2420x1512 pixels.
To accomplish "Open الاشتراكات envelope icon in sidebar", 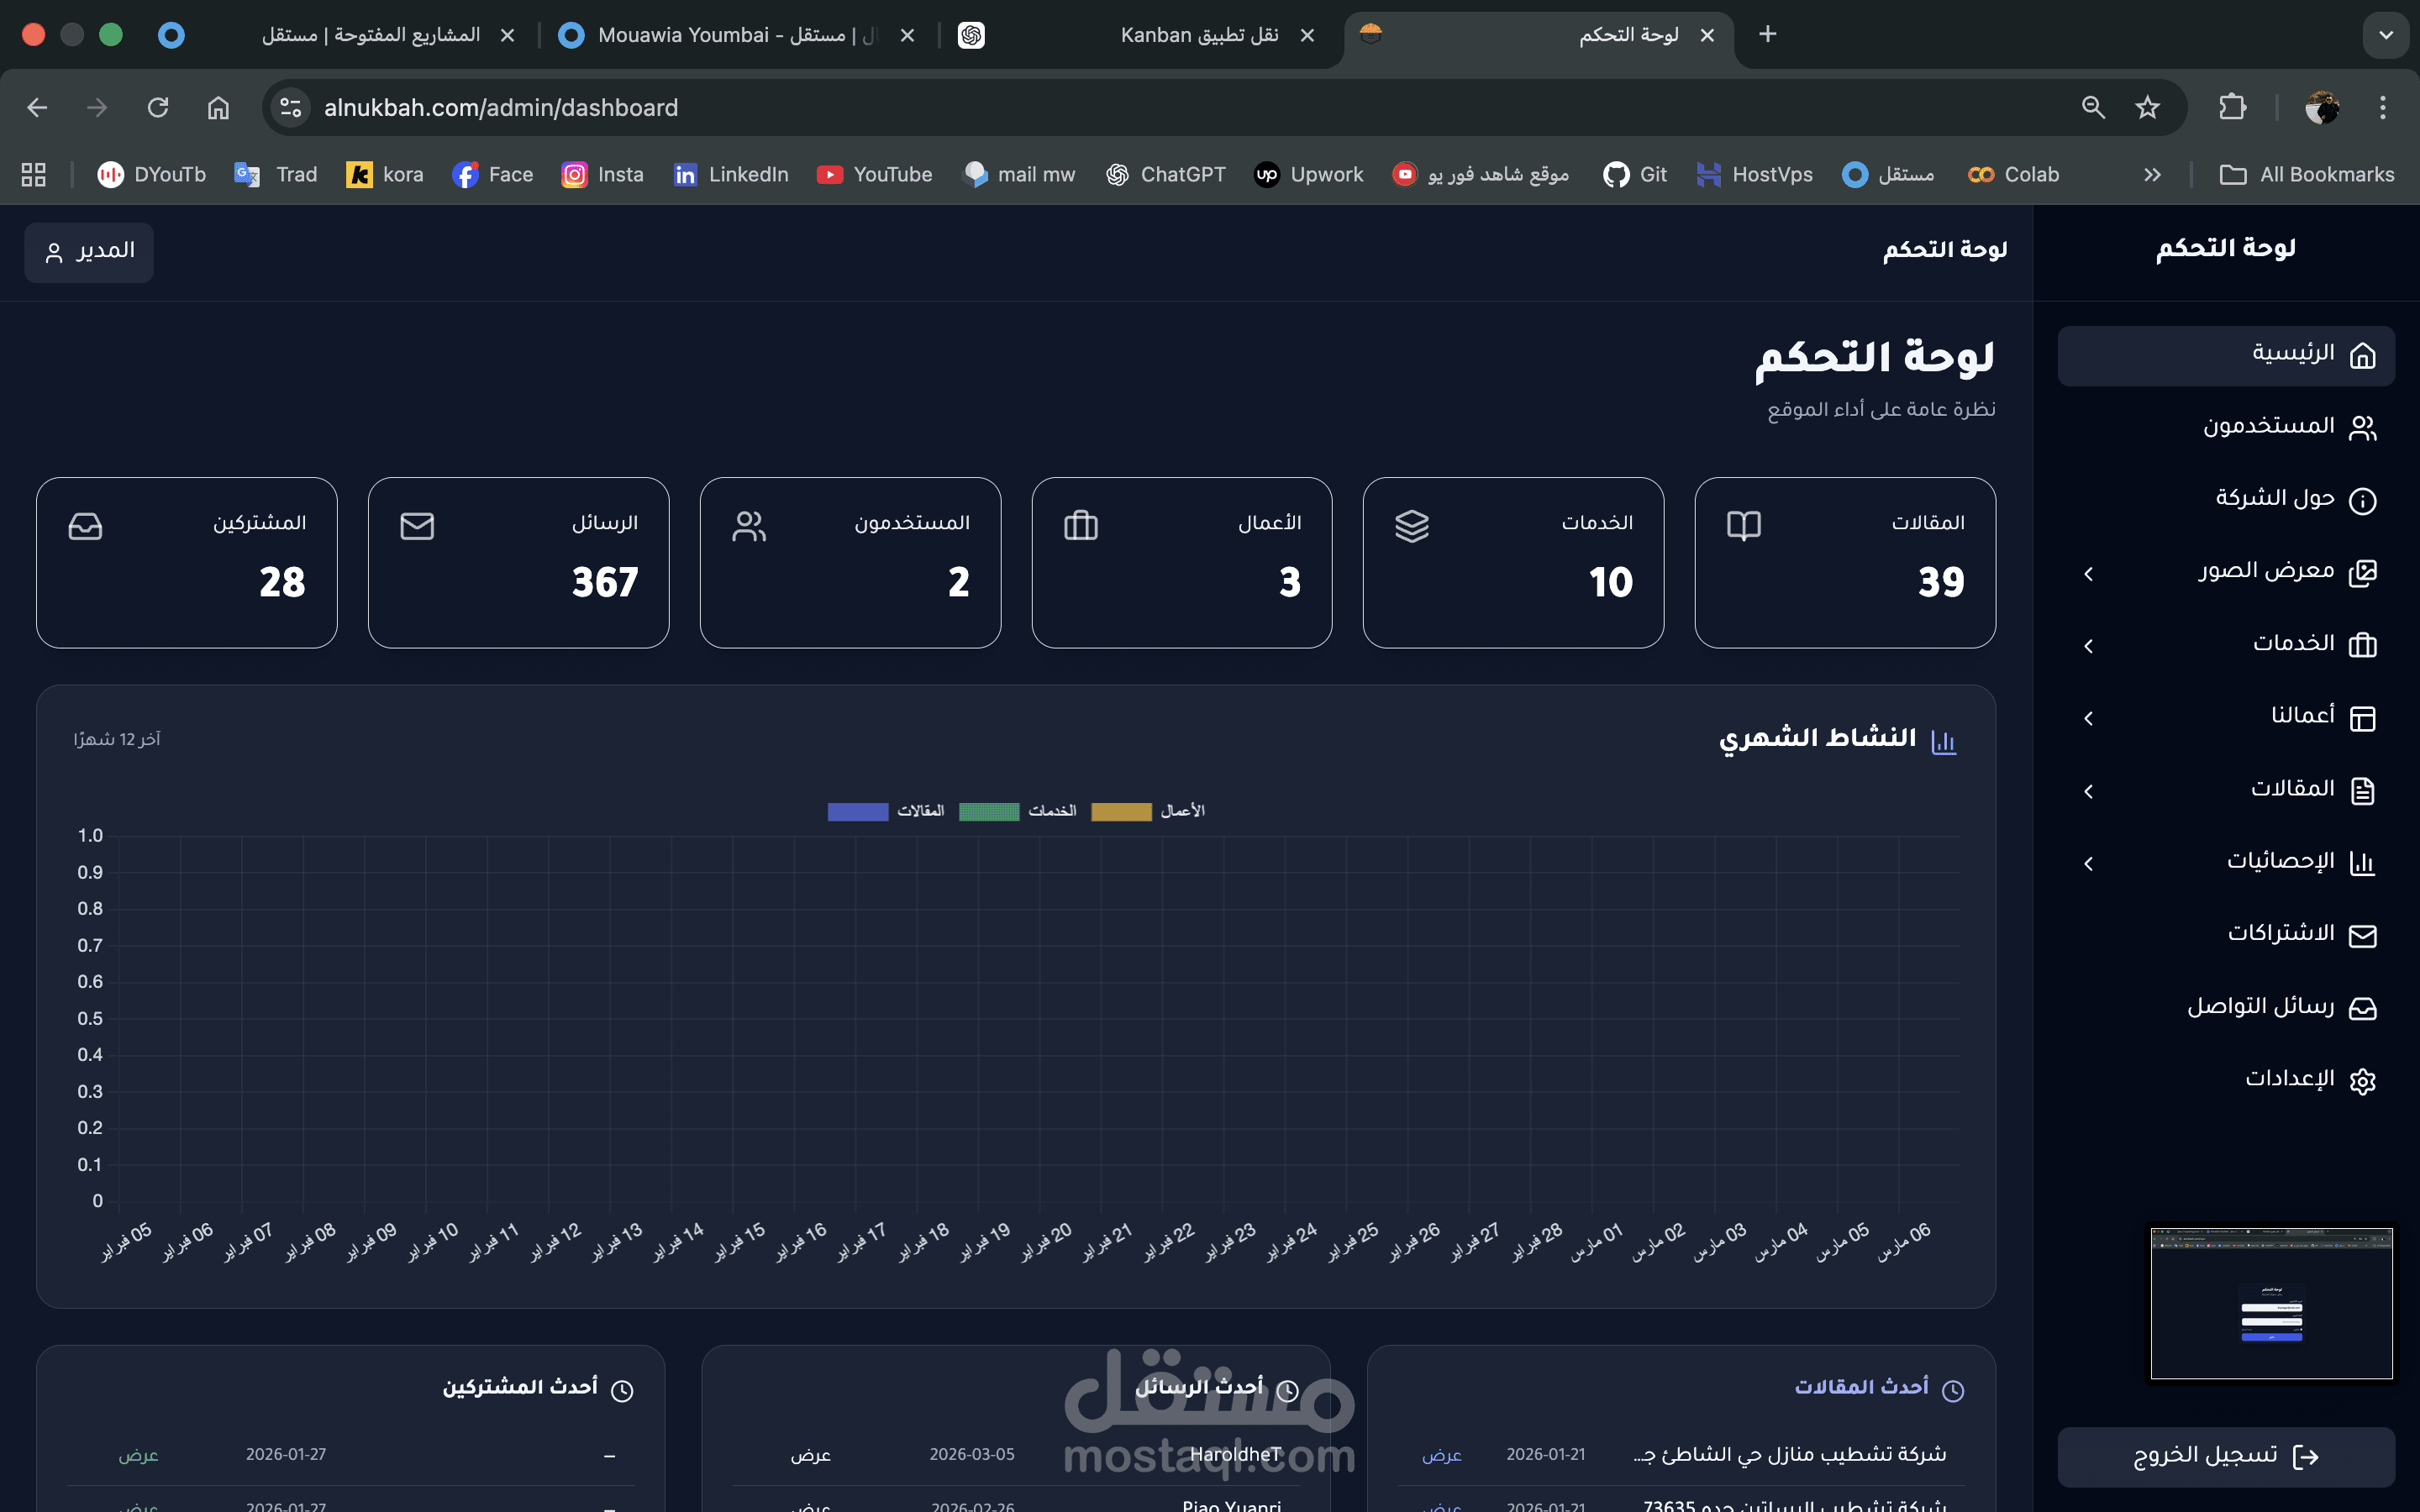I will (2362, 935).
